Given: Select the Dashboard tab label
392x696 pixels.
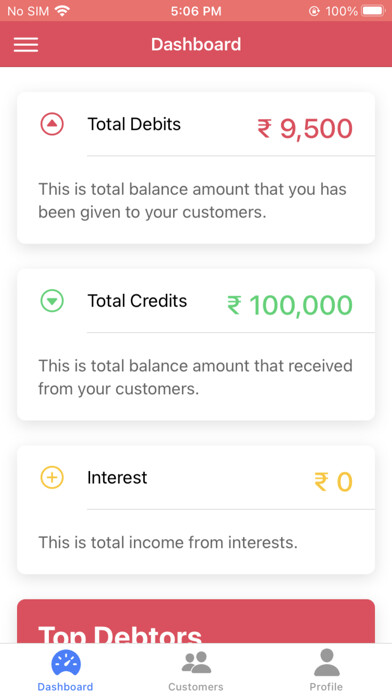Looking at the screenshot, I should (65, 687).
